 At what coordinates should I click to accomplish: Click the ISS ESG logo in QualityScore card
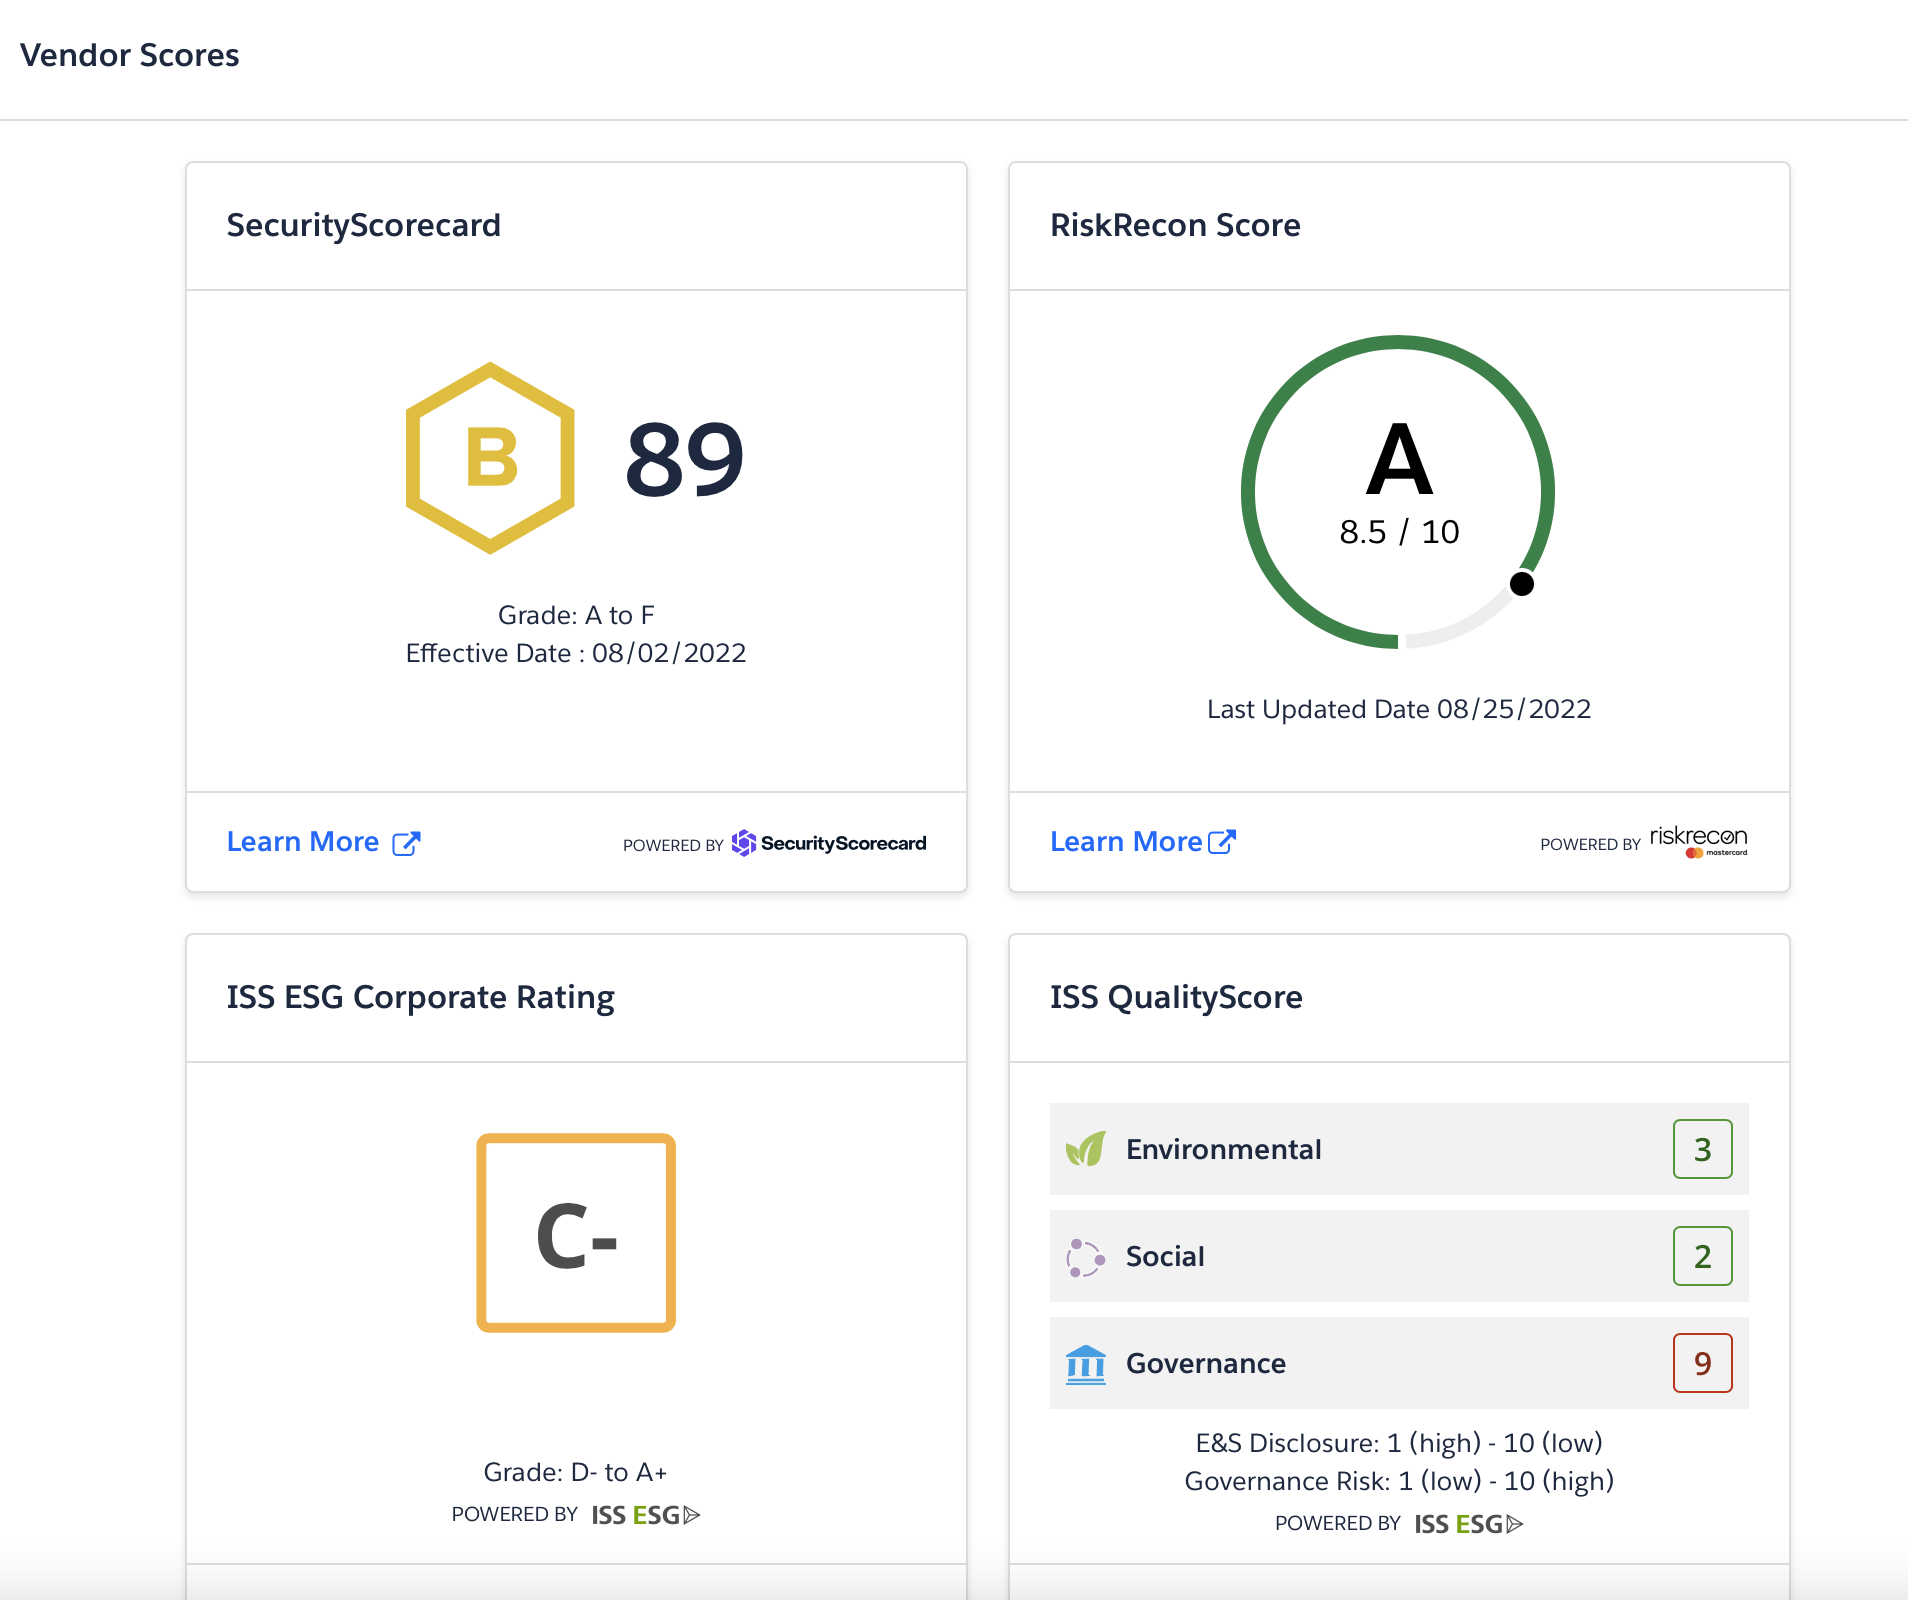coord(1467,1523)
